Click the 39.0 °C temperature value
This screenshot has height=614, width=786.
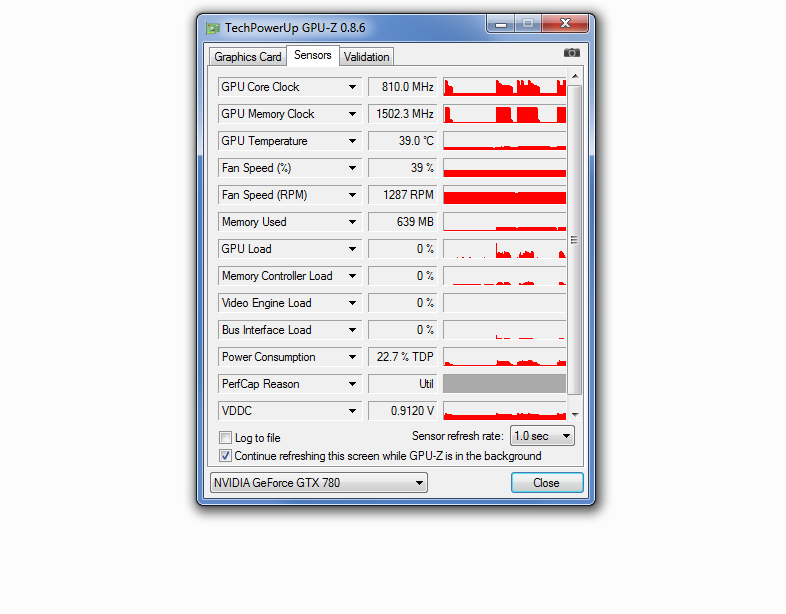(x=403, y=141)
